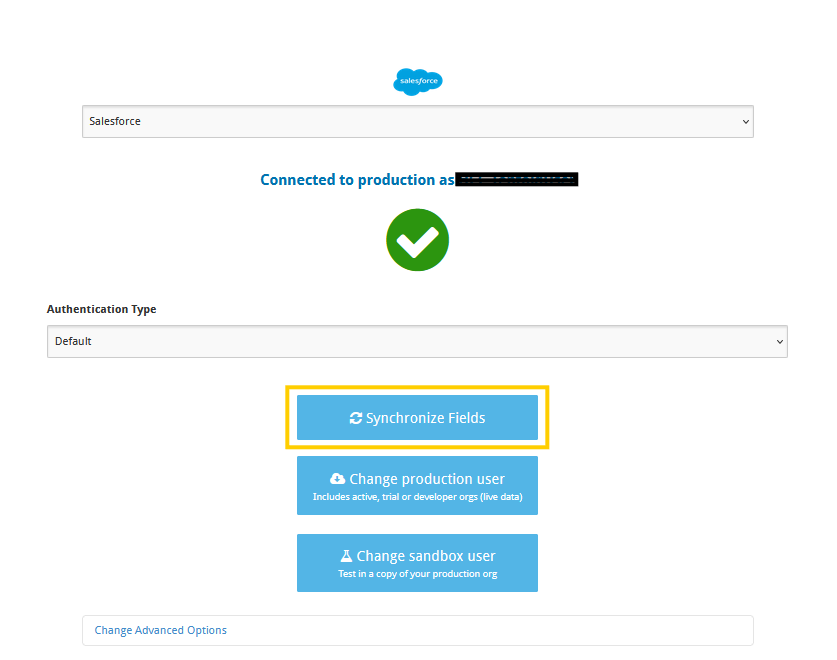Click 'Includes active, trial or developer orgs' subtitle
The image size is (837, 660).
click(x=417, y=497)
